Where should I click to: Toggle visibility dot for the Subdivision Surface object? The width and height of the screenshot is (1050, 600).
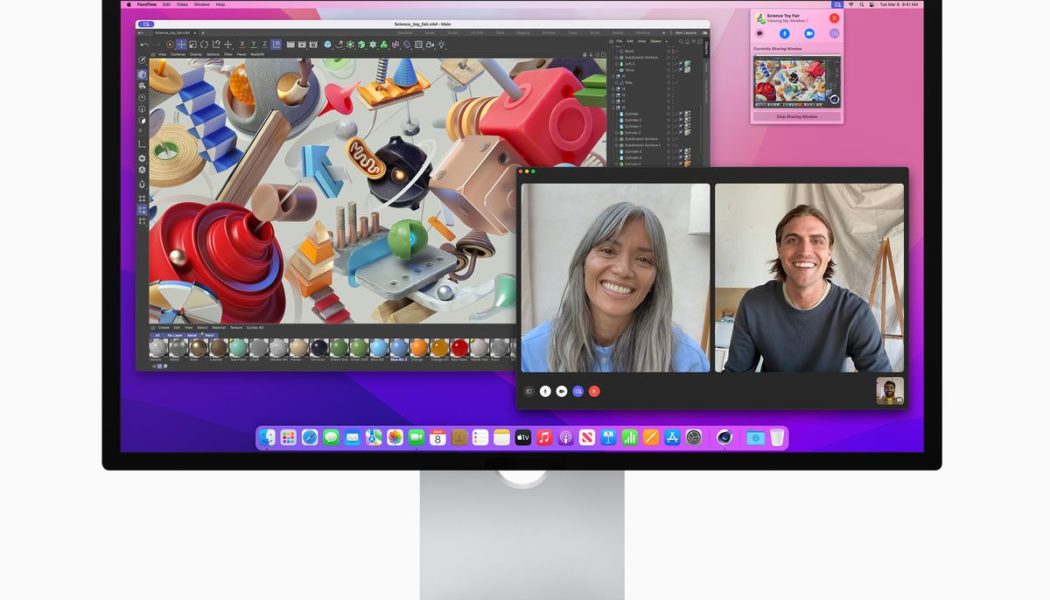[668, 57]
